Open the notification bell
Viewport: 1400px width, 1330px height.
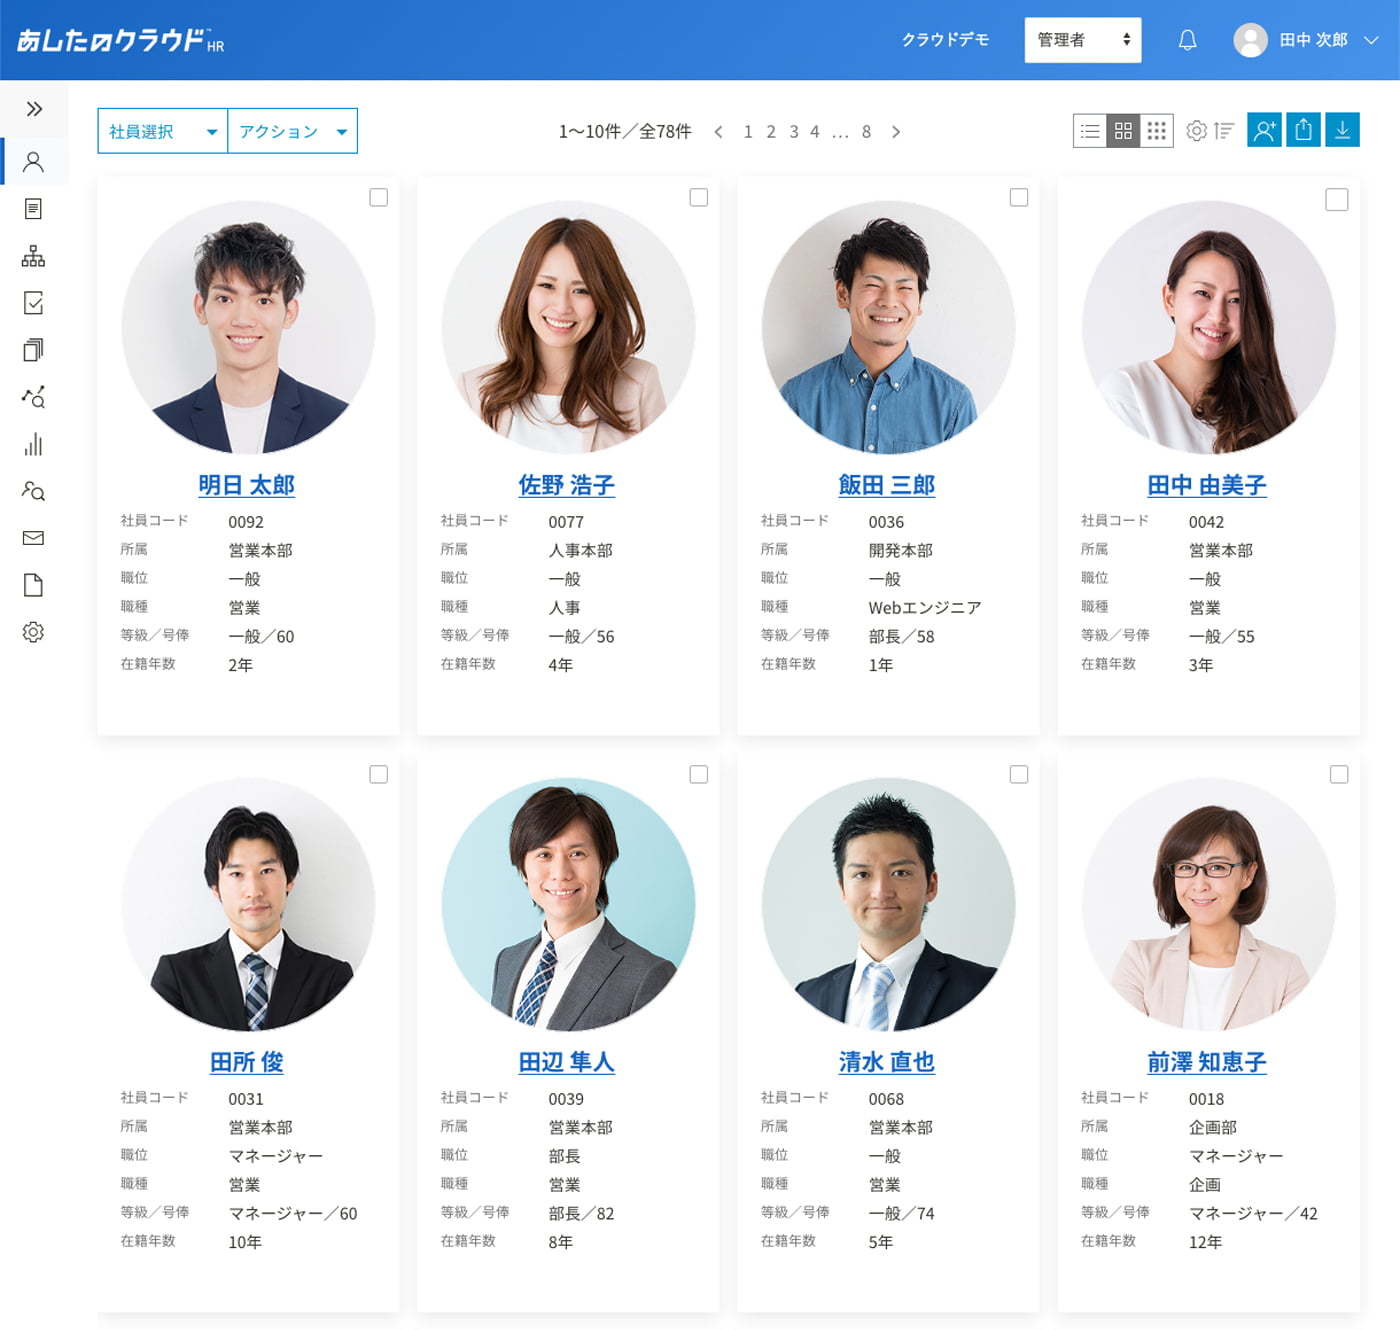click(x=1187, y=40)
